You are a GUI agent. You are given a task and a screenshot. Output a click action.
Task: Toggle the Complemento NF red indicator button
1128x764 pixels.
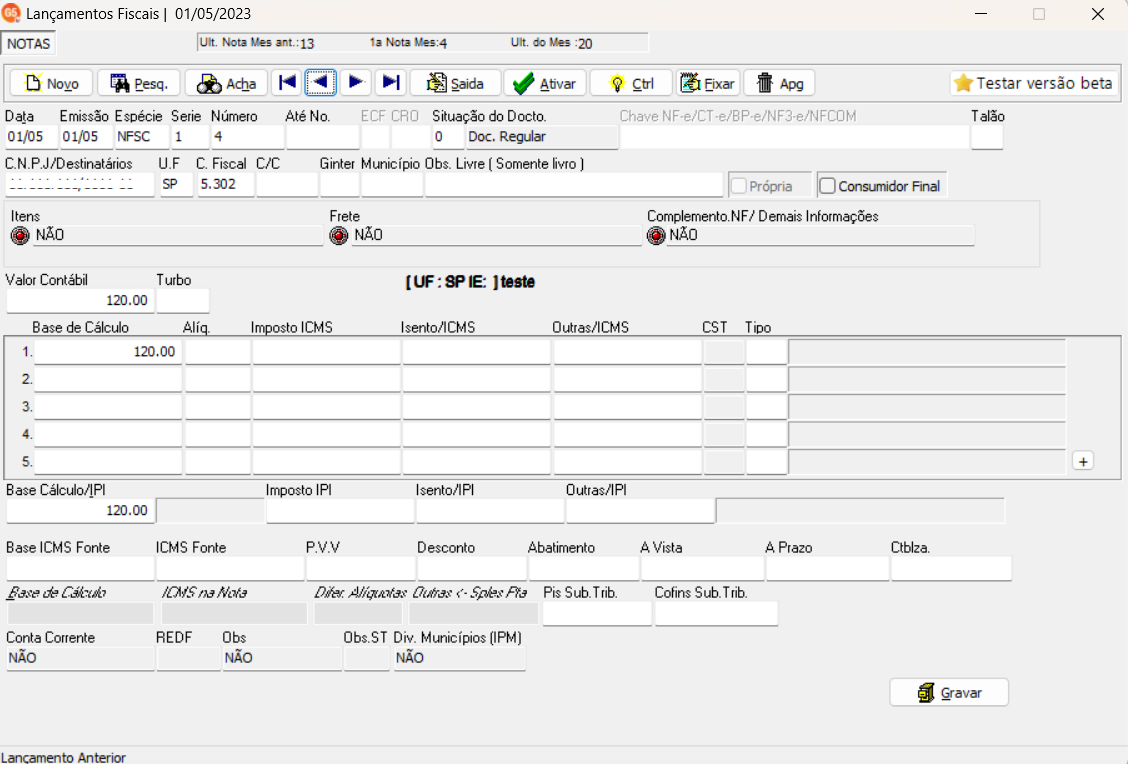(656, 235)
